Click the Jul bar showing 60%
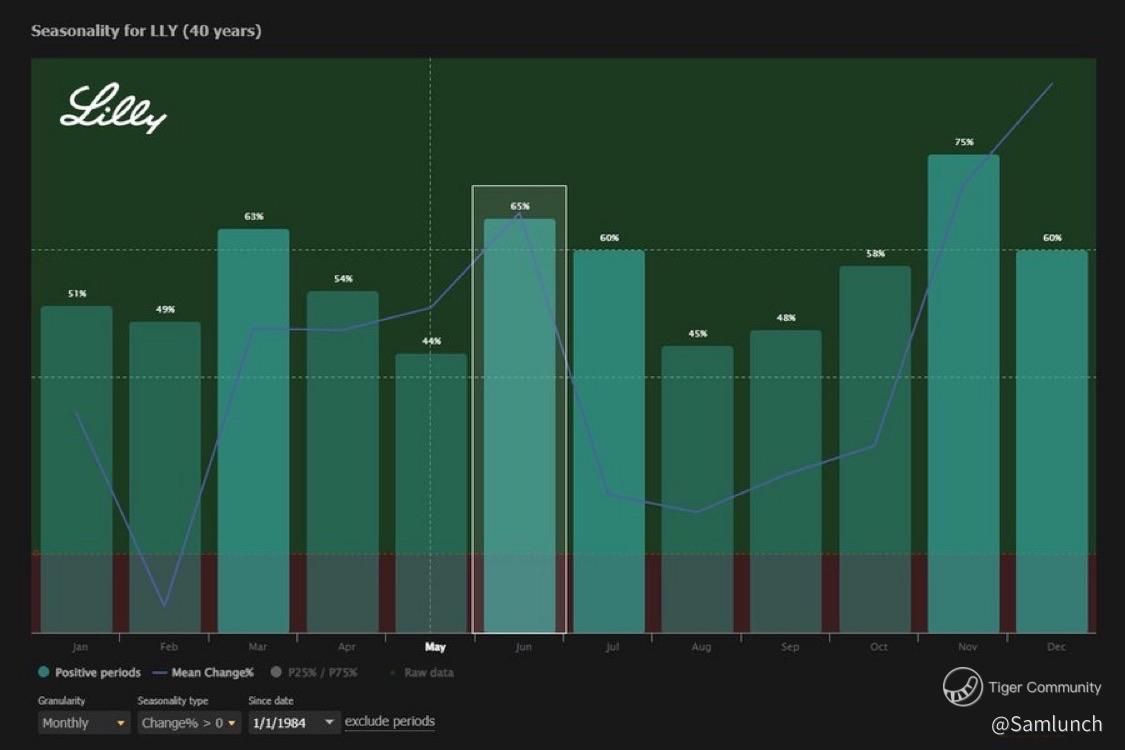The width and height of the screenshot is (1125, 750). click(609, 441)
